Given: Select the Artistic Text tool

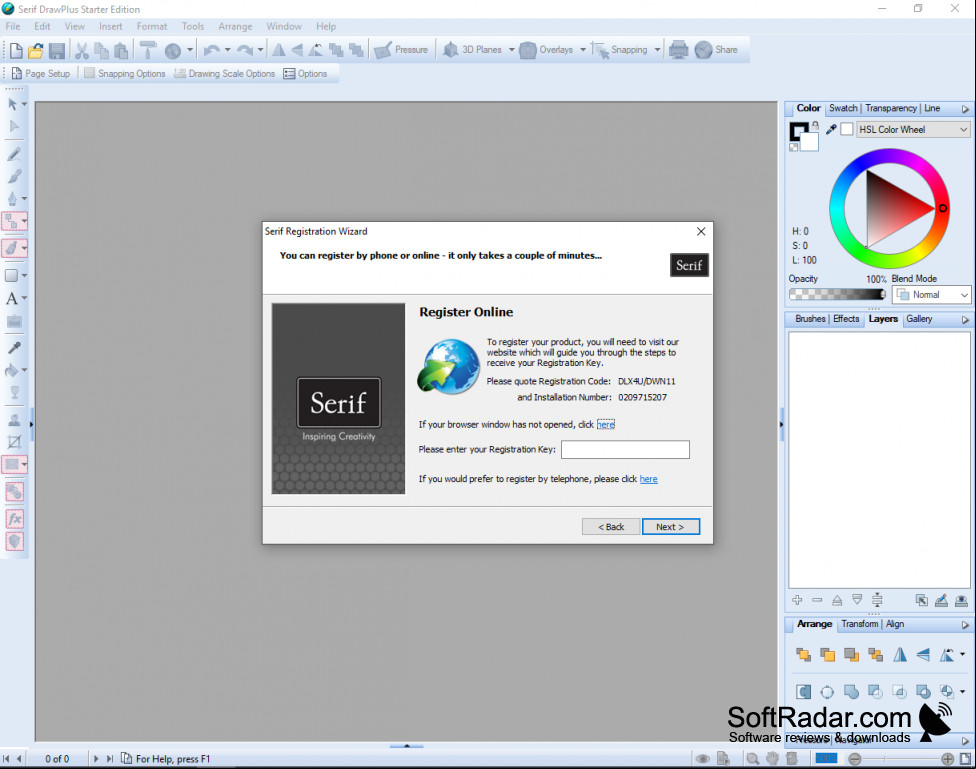Looking at the screenshot, I should pyautogui.click(x=12, y=298).
